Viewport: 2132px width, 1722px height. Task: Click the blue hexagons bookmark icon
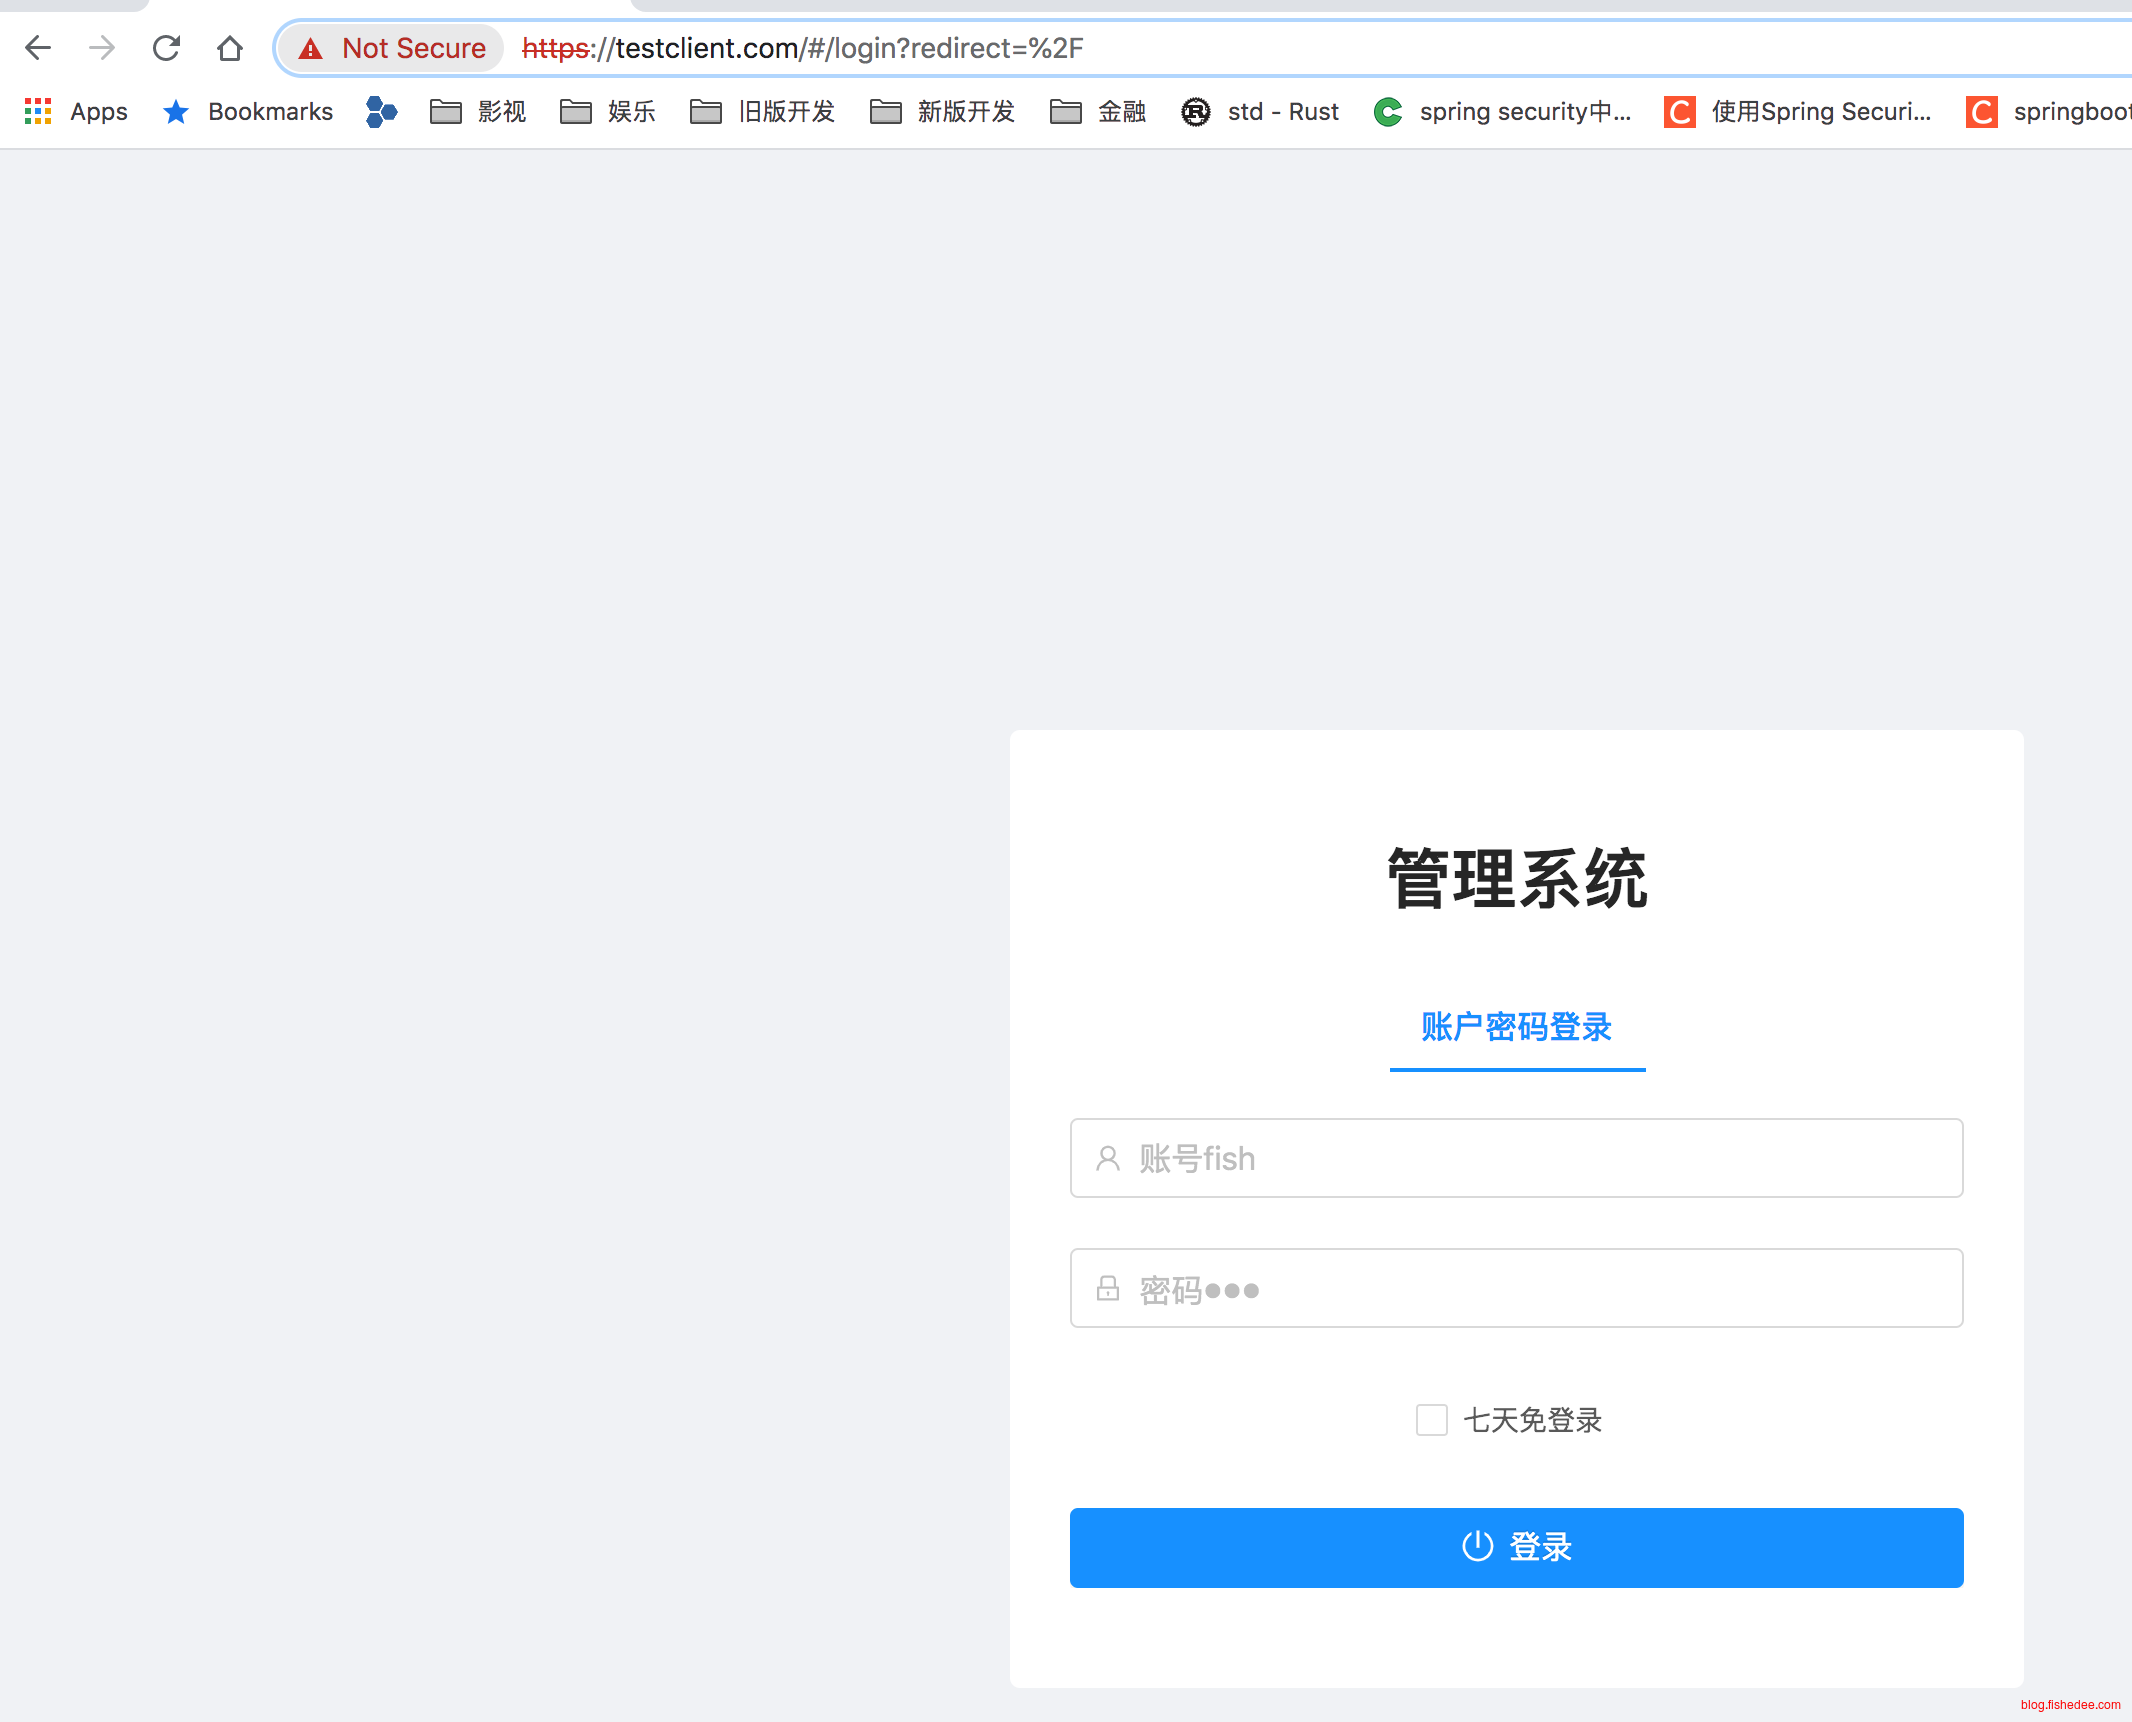coord(381,111)
